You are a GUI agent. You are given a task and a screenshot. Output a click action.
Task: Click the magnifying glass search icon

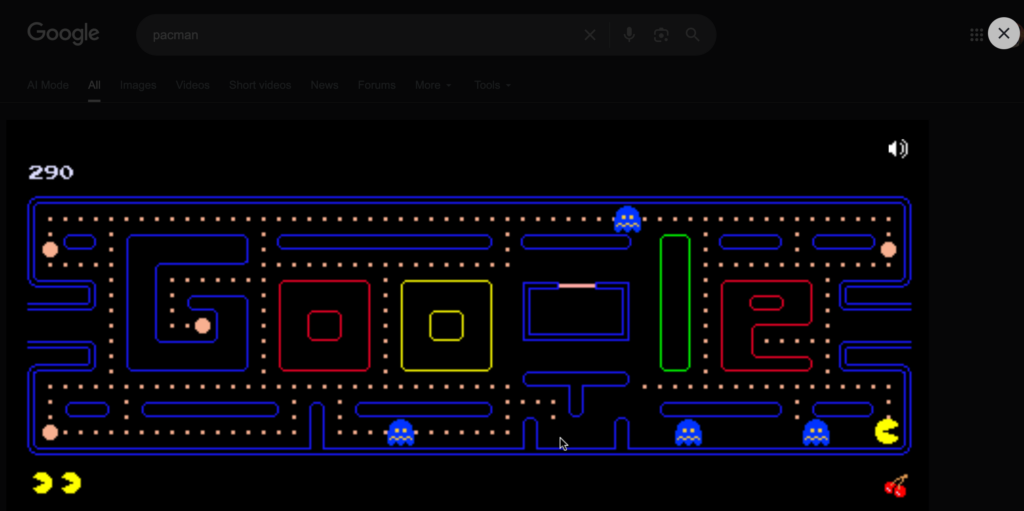pos(693,35)
